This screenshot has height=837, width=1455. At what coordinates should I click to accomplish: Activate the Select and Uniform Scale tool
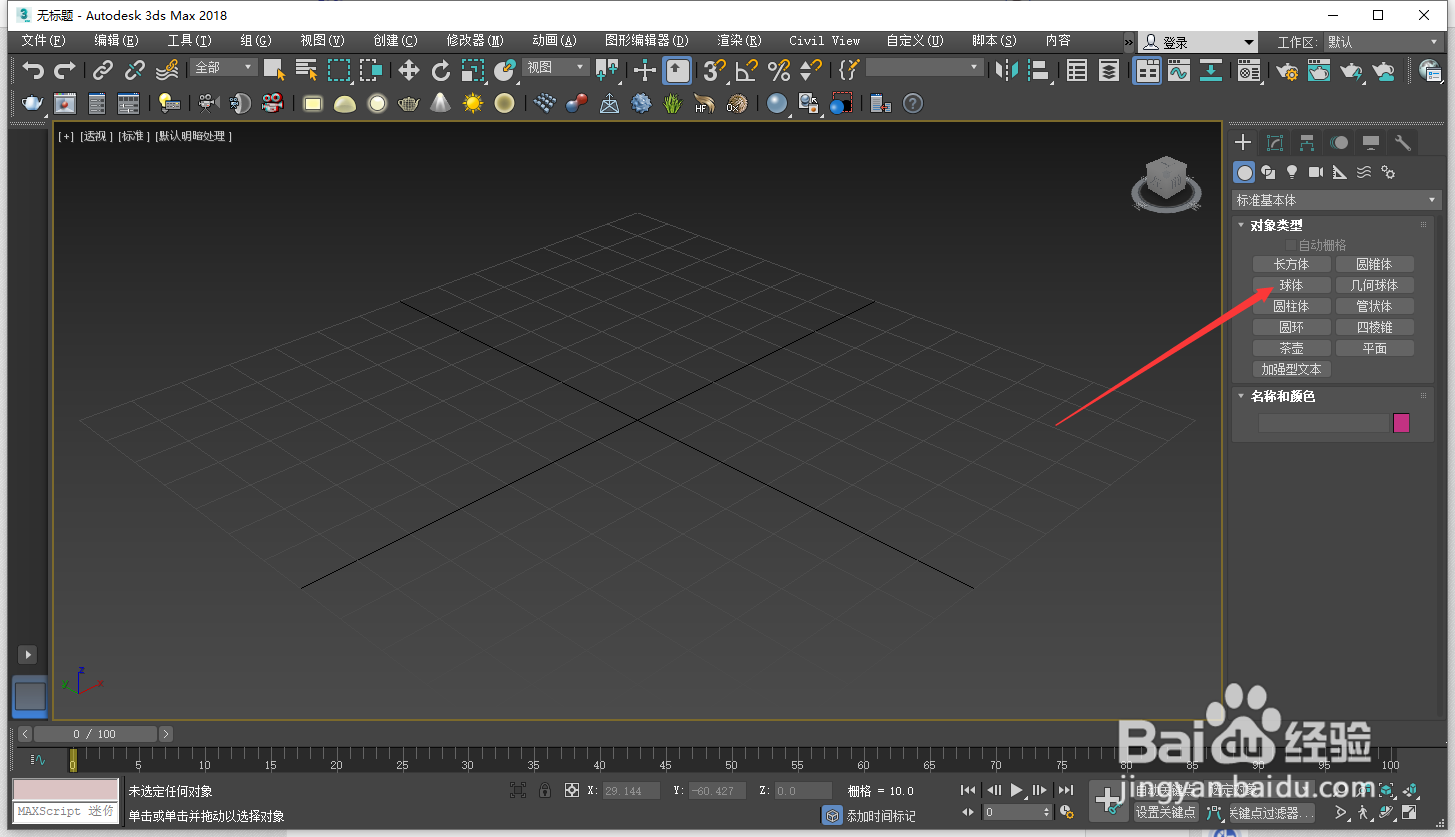pyautogui.click(x=473, y=70)
